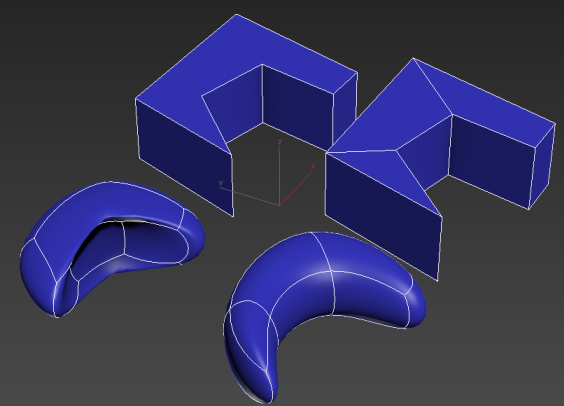Click the topmost corner vertex of the C-shaped block
This screenshot has height=406, width=564.
click(x=236, y=14)
